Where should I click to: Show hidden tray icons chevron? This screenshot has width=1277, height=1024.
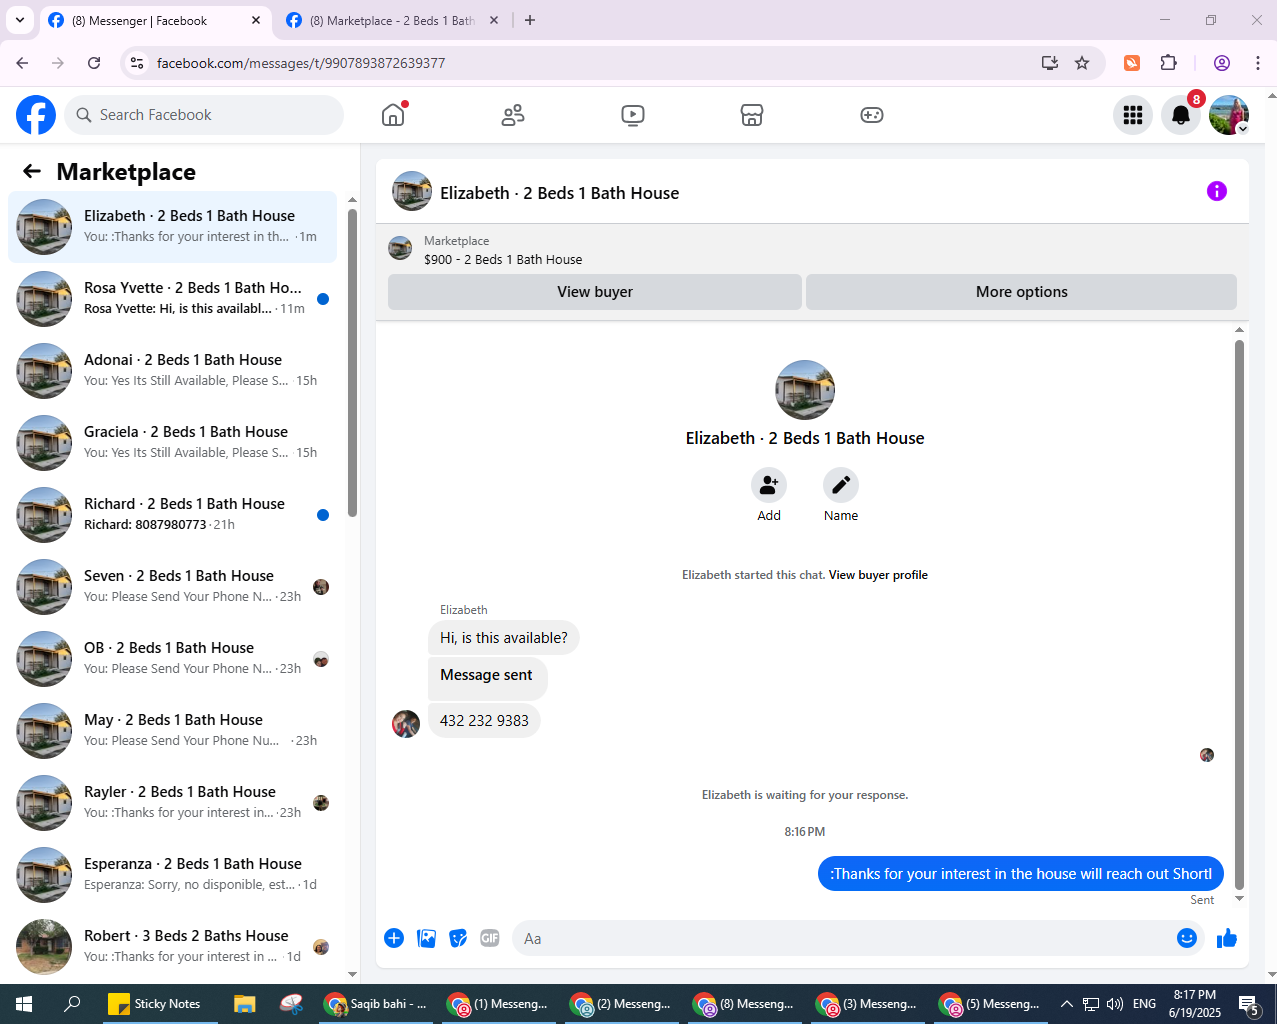pos(1066,1004)
